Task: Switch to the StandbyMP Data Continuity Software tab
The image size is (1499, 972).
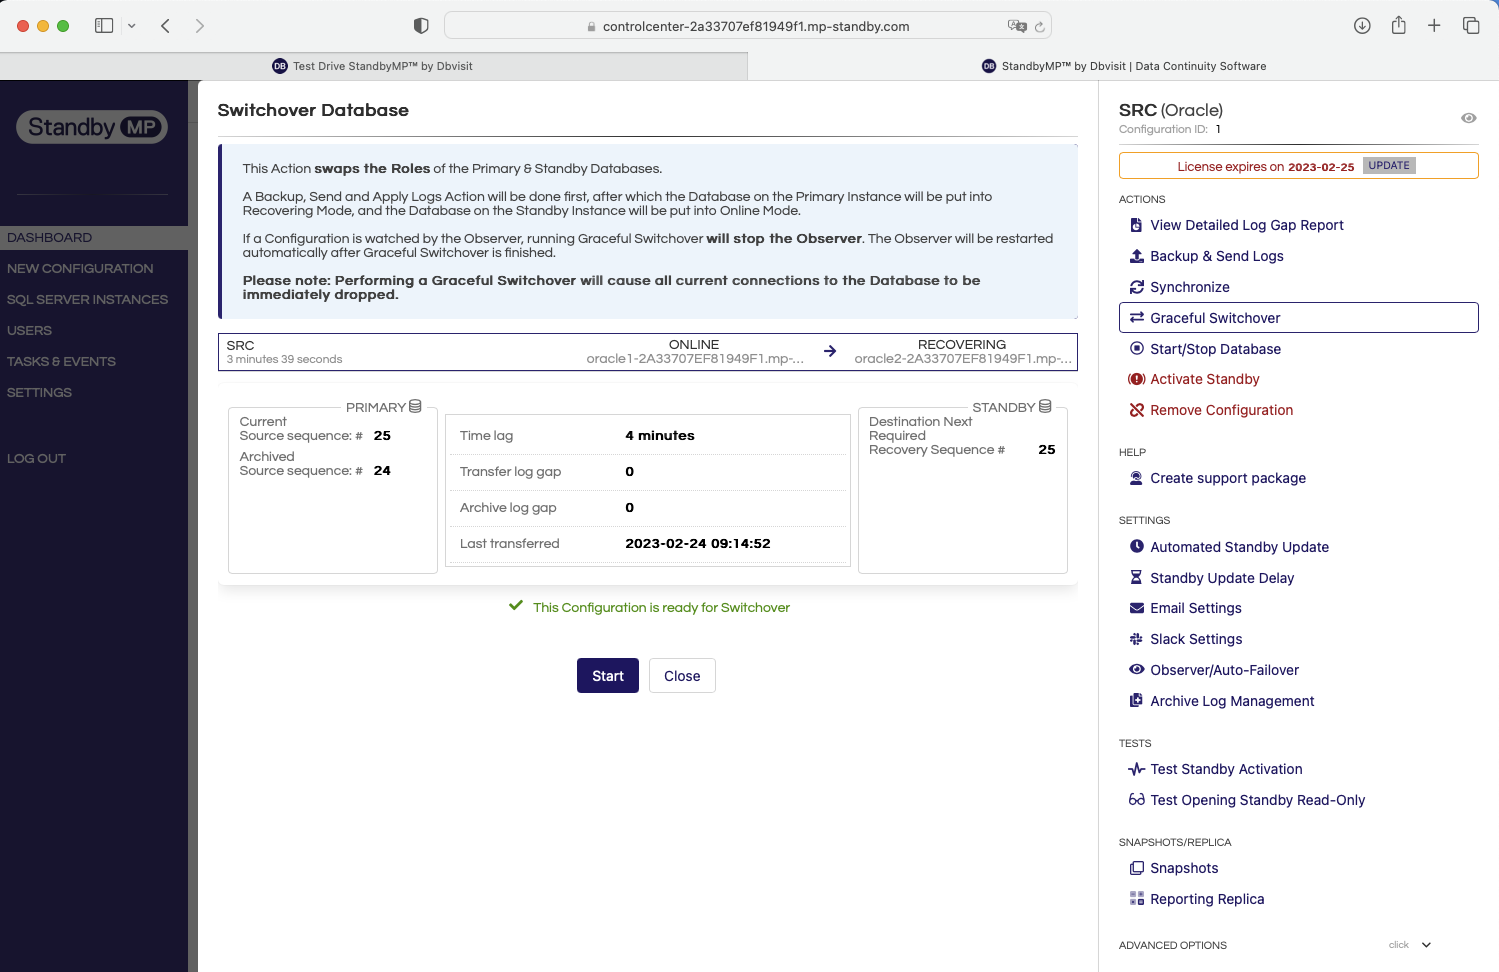Action: coord(1123,66)
